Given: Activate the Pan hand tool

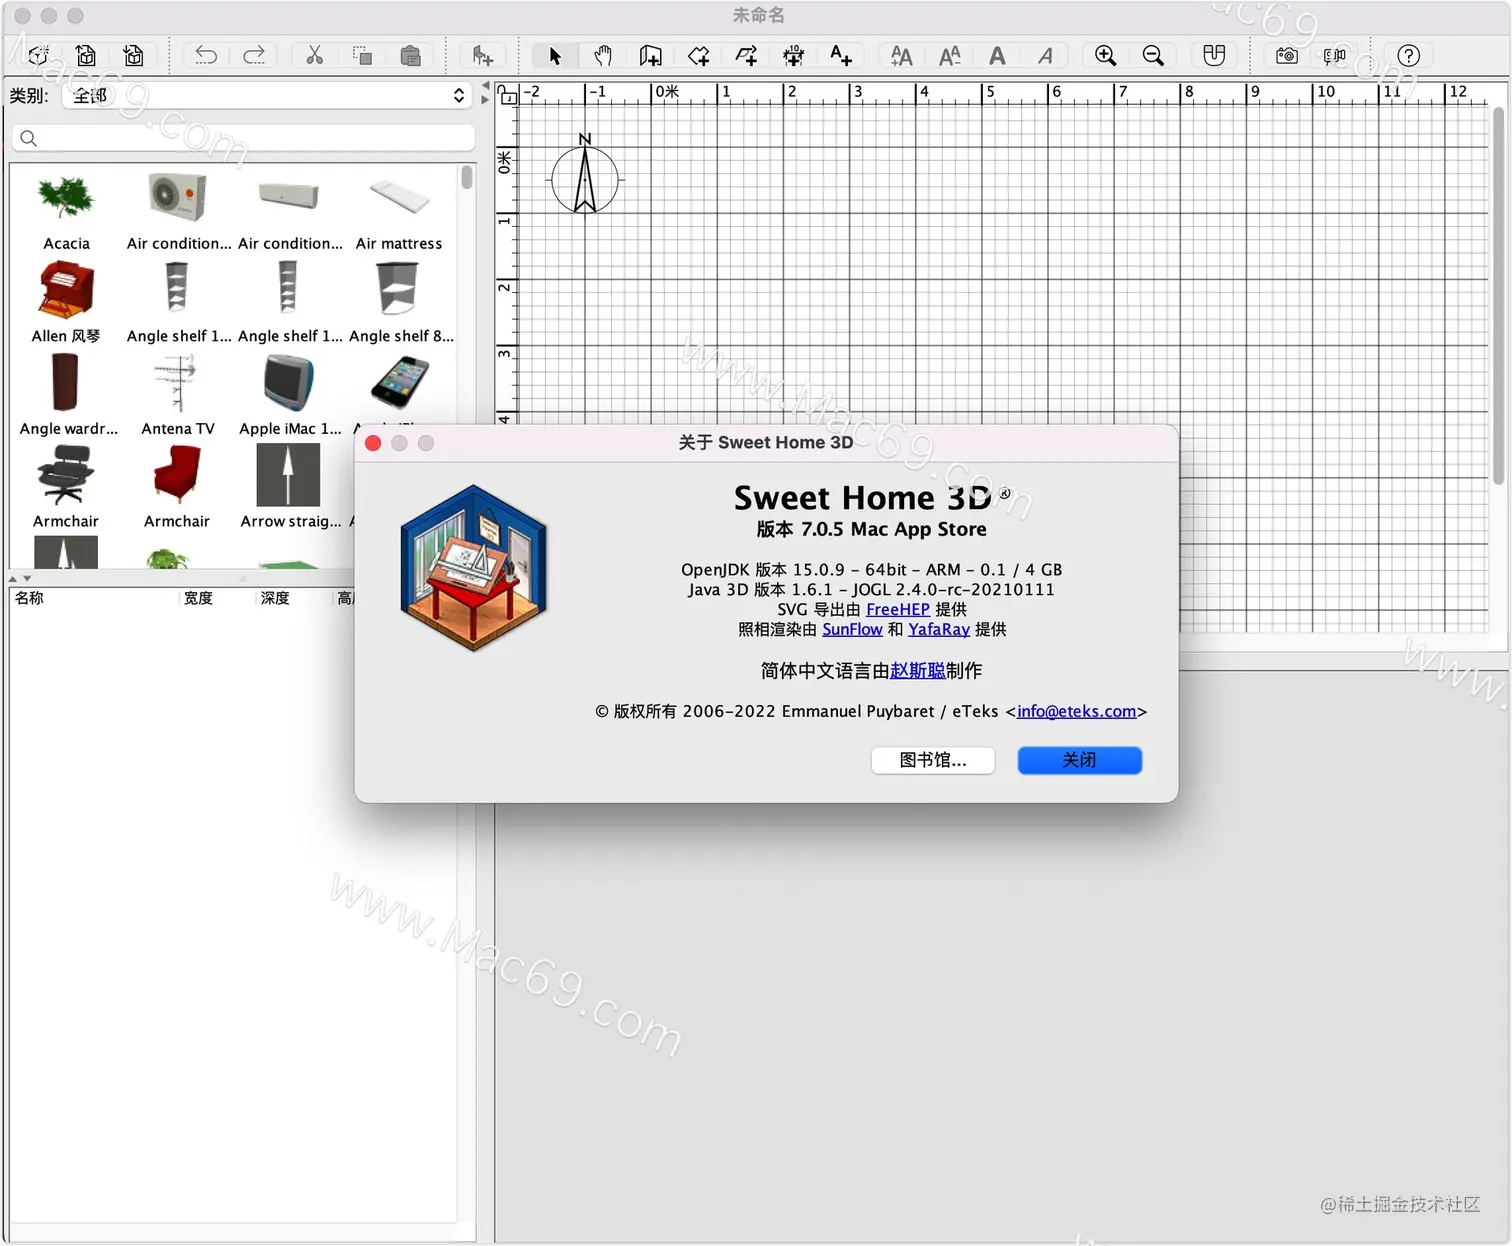Looking at the screenshot, I should click(603, 56).
